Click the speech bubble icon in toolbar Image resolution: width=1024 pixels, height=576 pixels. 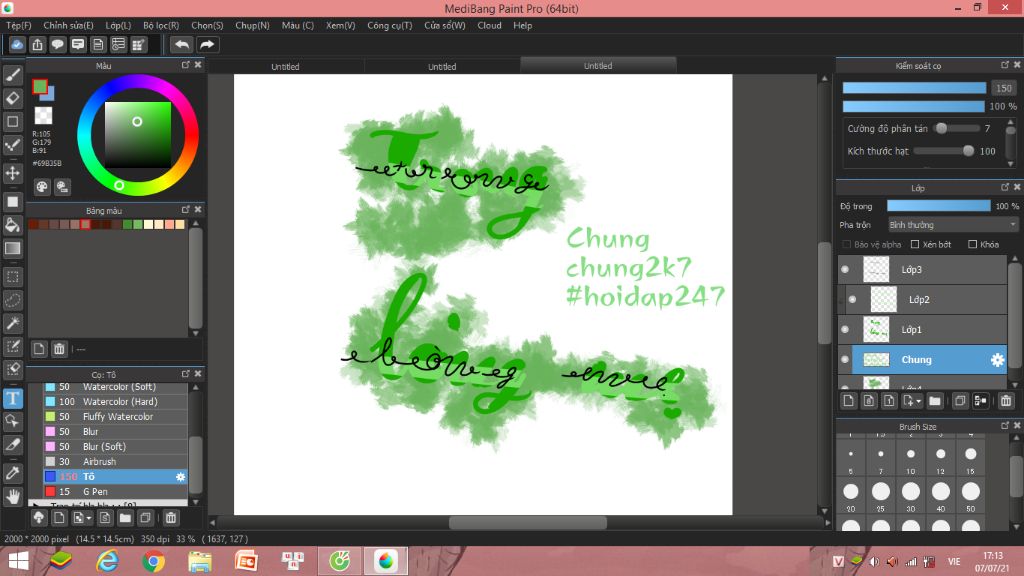(x=57, y=44)
